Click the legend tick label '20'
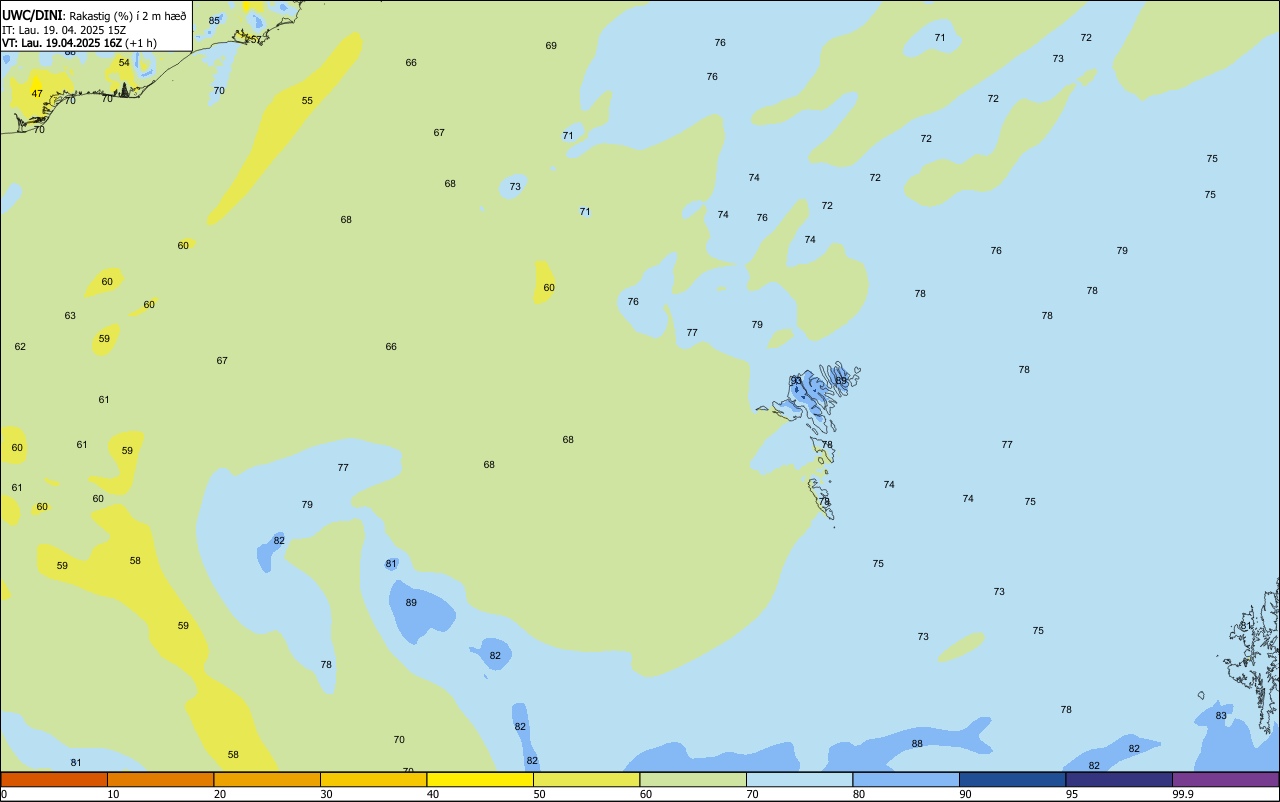This screenshot has height=802, width=1280. pos(220,794)
